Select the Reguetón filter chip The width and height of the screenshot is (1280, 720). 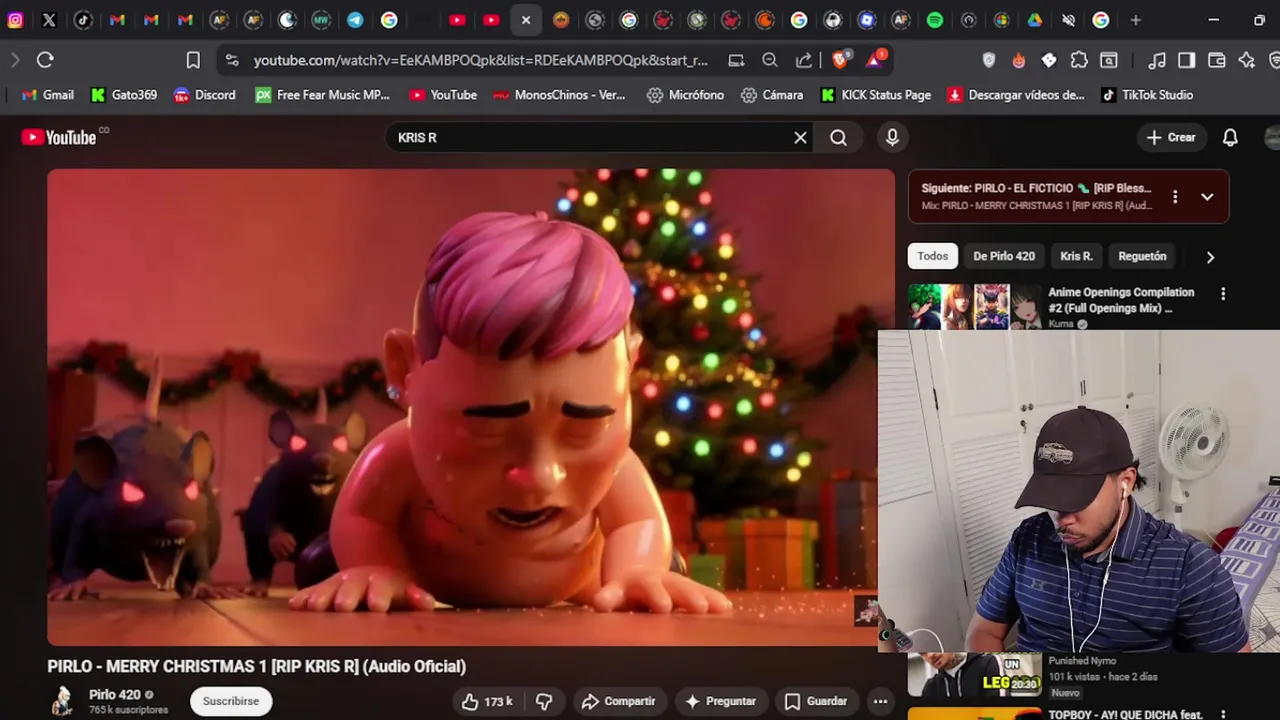pyautogui.click(x=1142, y=256)
